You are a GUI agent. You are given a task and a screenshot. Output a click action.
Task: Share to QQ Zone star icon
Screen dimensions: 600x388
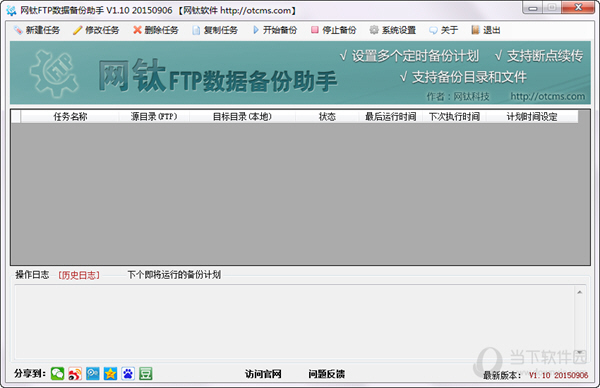(x=110, y=373)
